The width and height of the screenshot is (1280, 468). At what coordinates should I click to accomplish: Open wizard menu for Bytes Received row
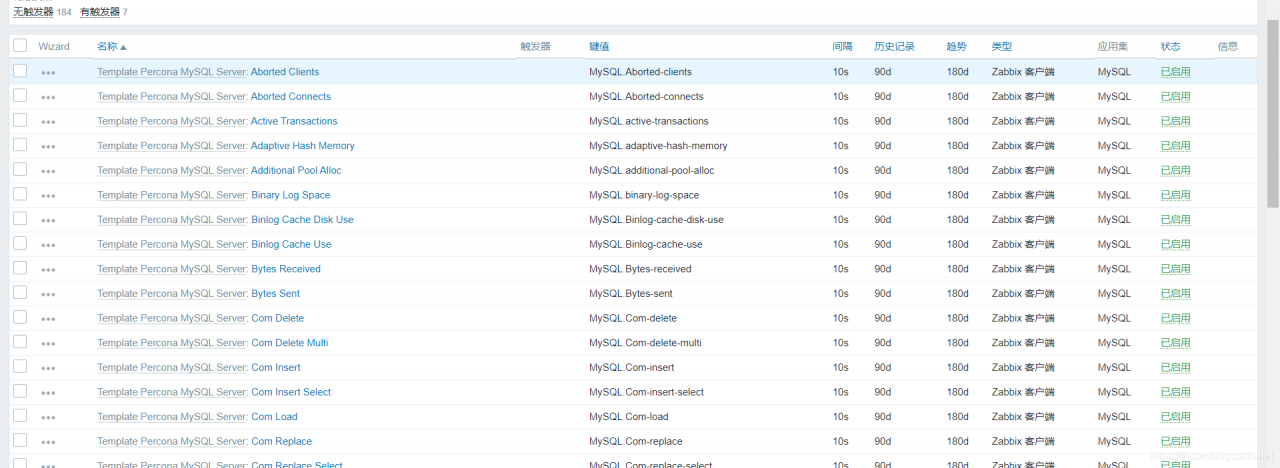tap(48, 270)
